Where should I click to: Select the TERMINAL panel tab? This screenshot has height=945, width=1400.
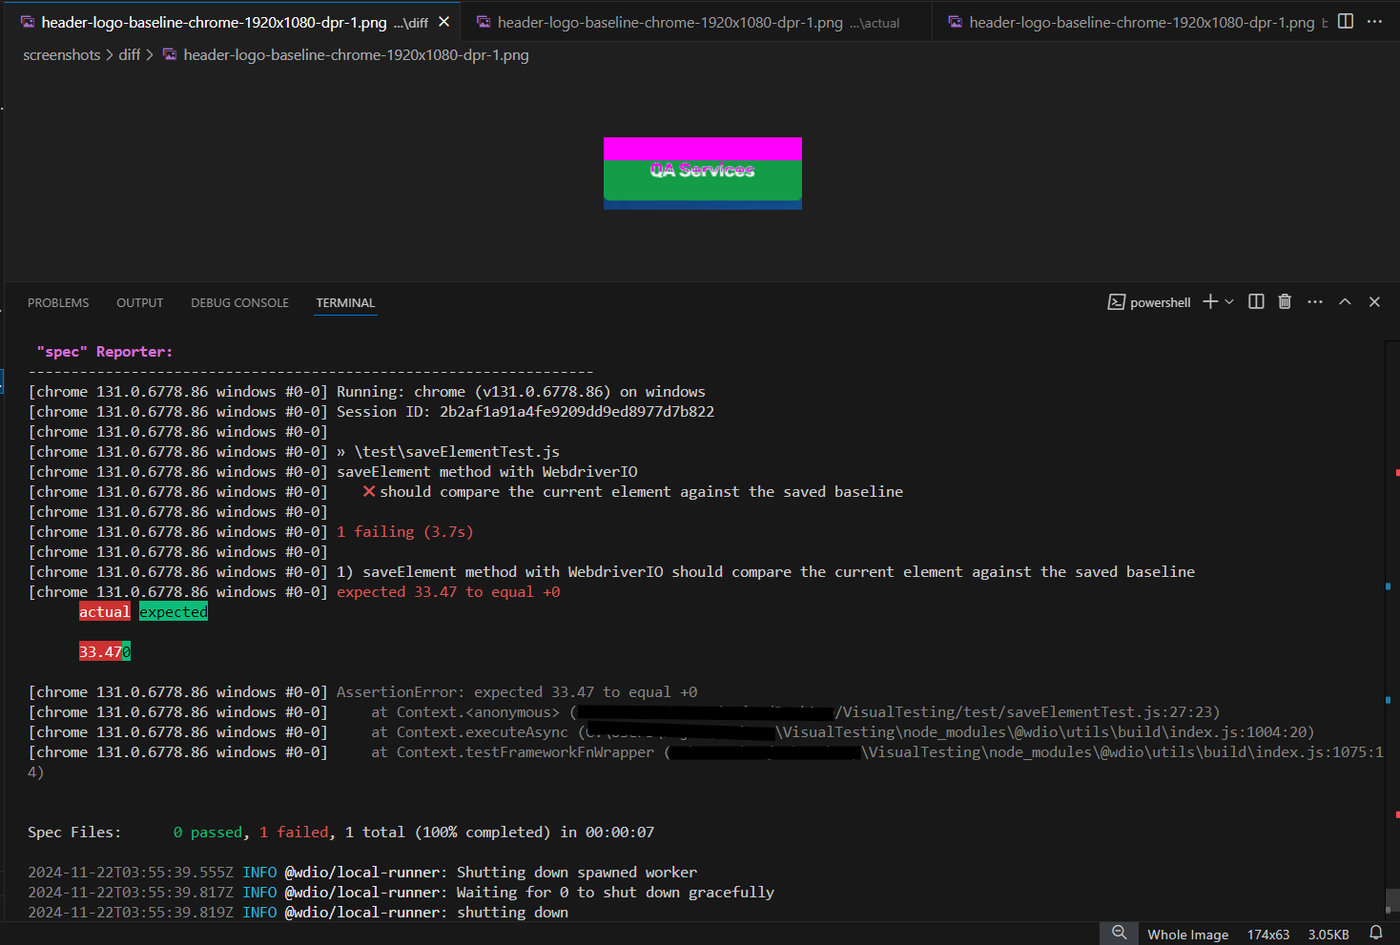click(345, 303)
